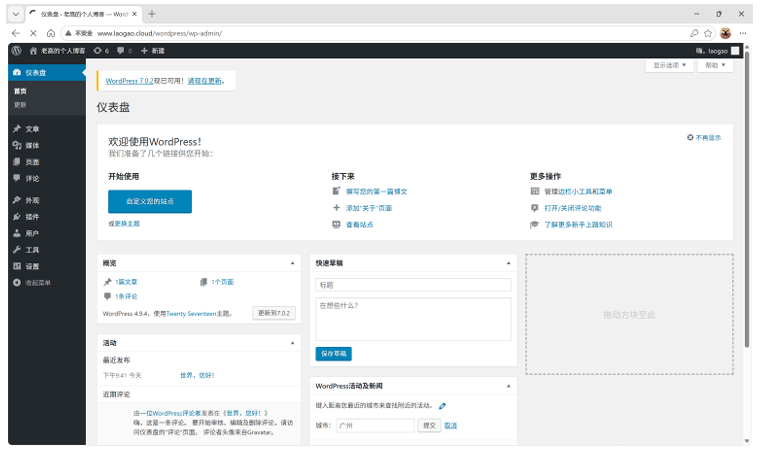762x452 pixels.
Task: Collapse the 概览 panel arrow
Action: pos(293,263)
